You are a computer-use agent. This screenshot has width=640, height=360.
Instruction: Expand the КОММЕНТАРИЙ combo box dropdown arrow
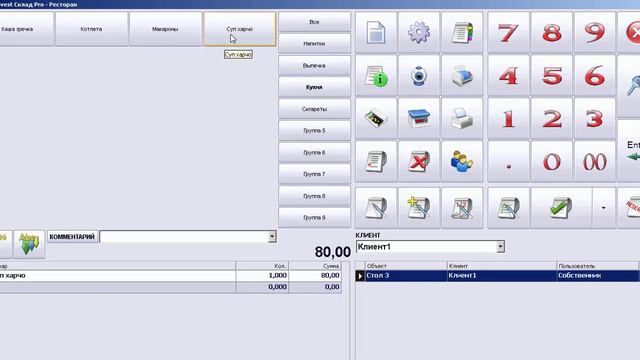click(272, 237)
